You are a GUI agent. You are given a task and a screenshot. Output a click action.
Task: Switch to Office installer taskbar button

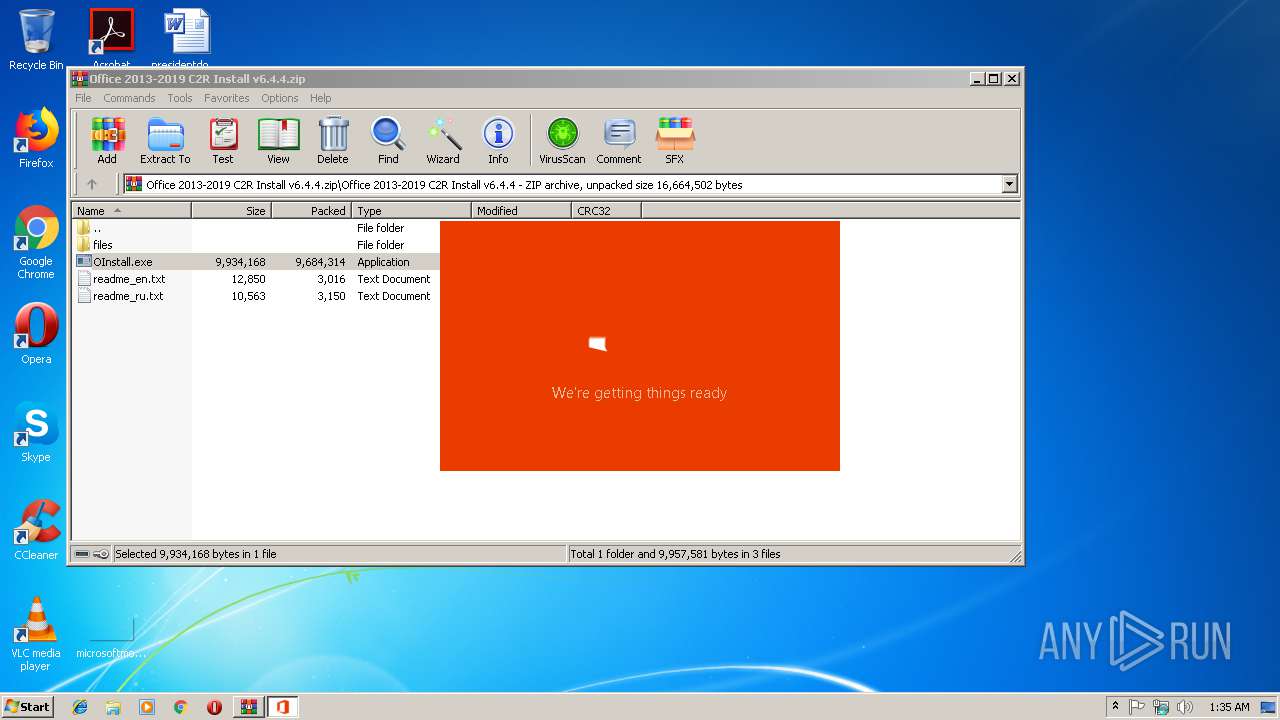pos(283,707)
